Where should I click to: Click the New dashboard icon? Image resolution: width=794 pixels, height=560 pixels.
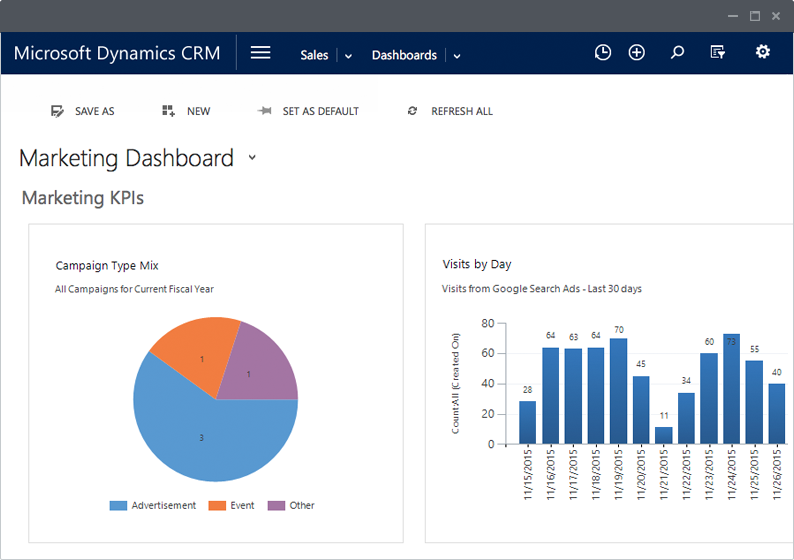tap(169, 111)
